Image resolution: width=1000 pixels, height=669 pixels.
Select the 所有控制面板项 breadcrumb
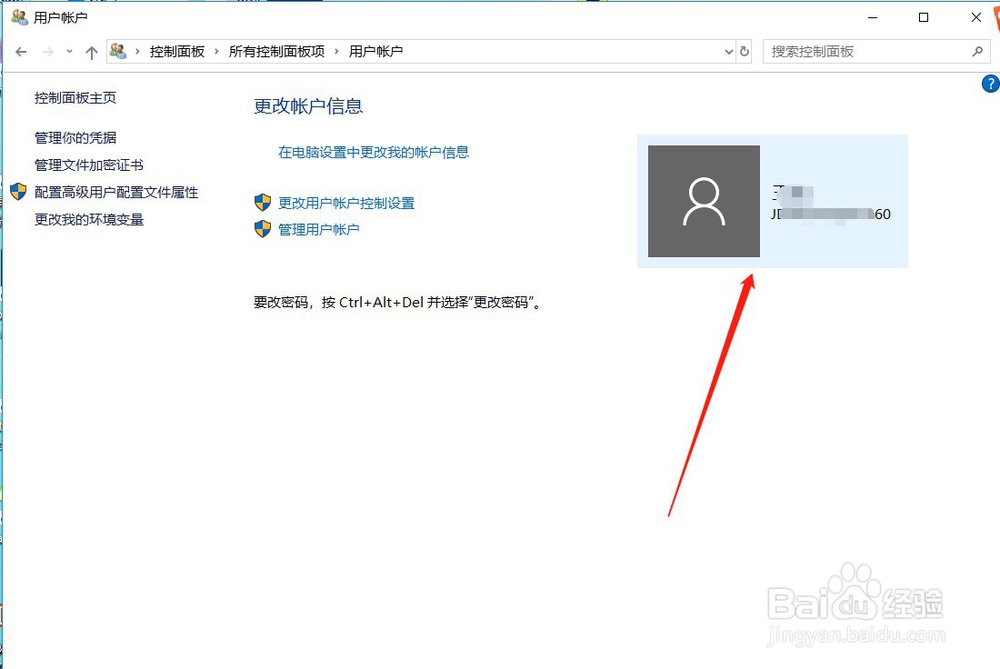click(277, 52)
